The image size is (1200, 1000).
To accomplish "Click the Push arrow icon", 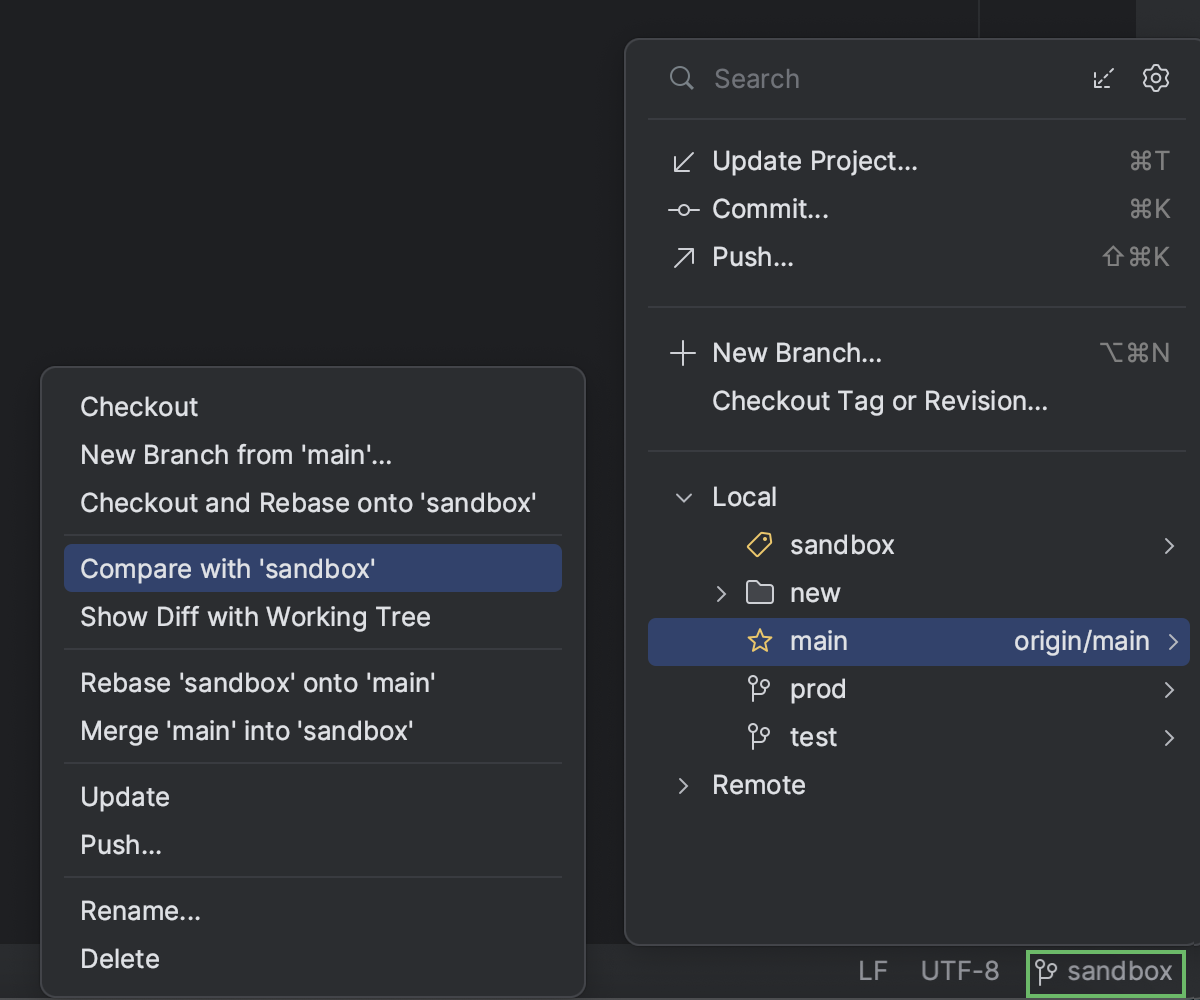I will (x=682, y=257).
